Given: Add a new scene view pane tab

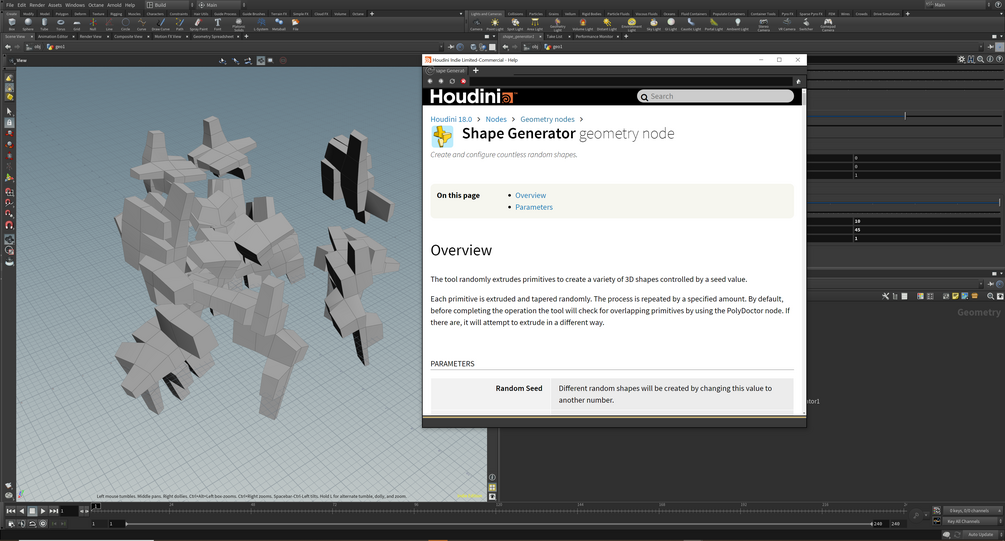Looking at the screenshot, I should (246, 37).
